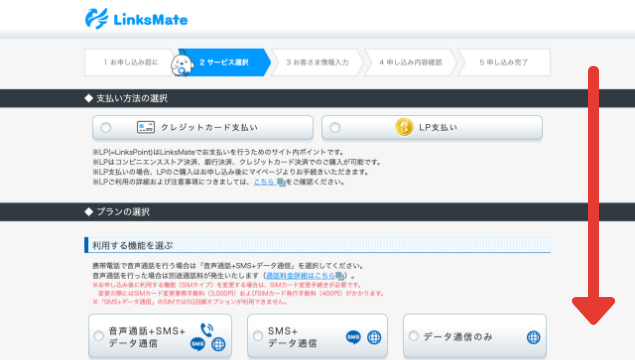Choose the LP支払い option label

pyautogui.click(x=438, y=127)
